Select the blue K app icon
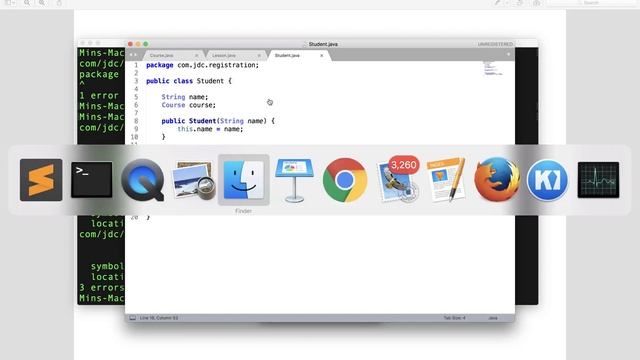The width and height of the screenshot is (640, 360). (x=547, y=180)
